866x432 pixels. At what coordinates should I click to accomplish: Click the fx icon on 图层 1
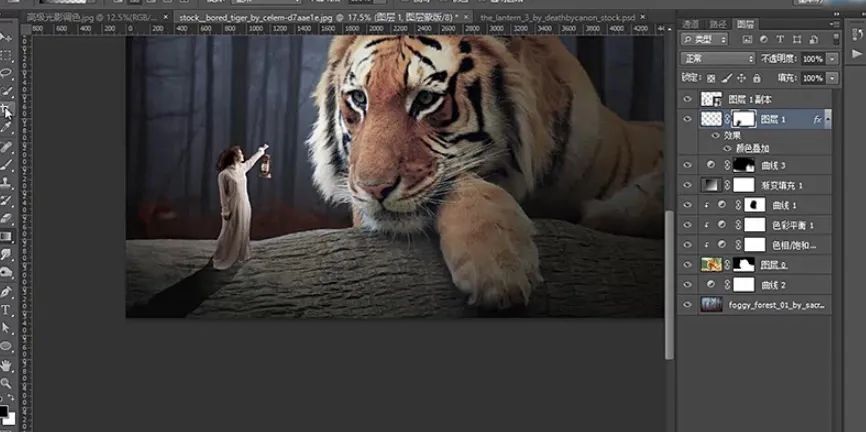[x=817, y=119]
